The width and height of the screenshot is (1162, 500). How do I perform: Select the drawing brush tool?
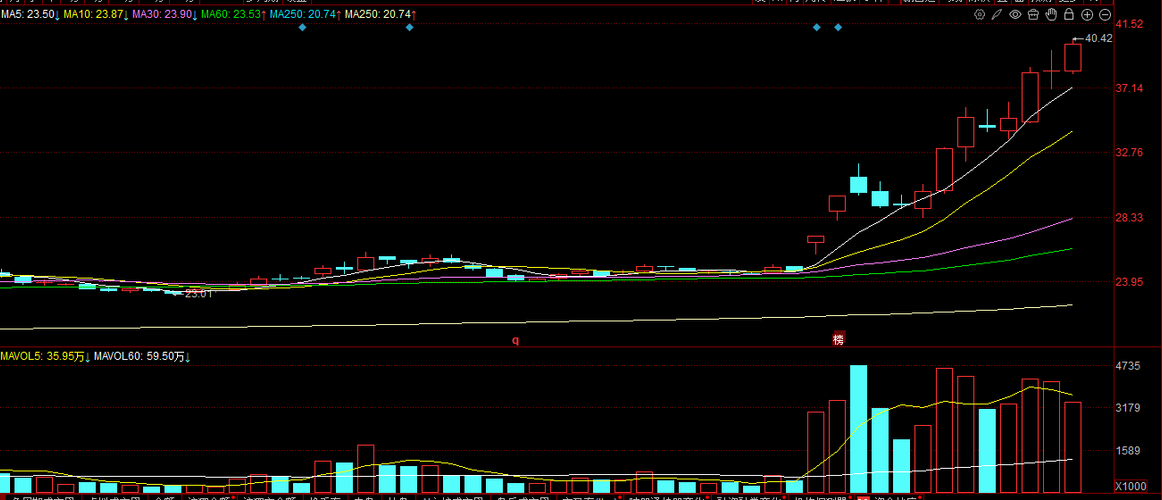(997, 15)
